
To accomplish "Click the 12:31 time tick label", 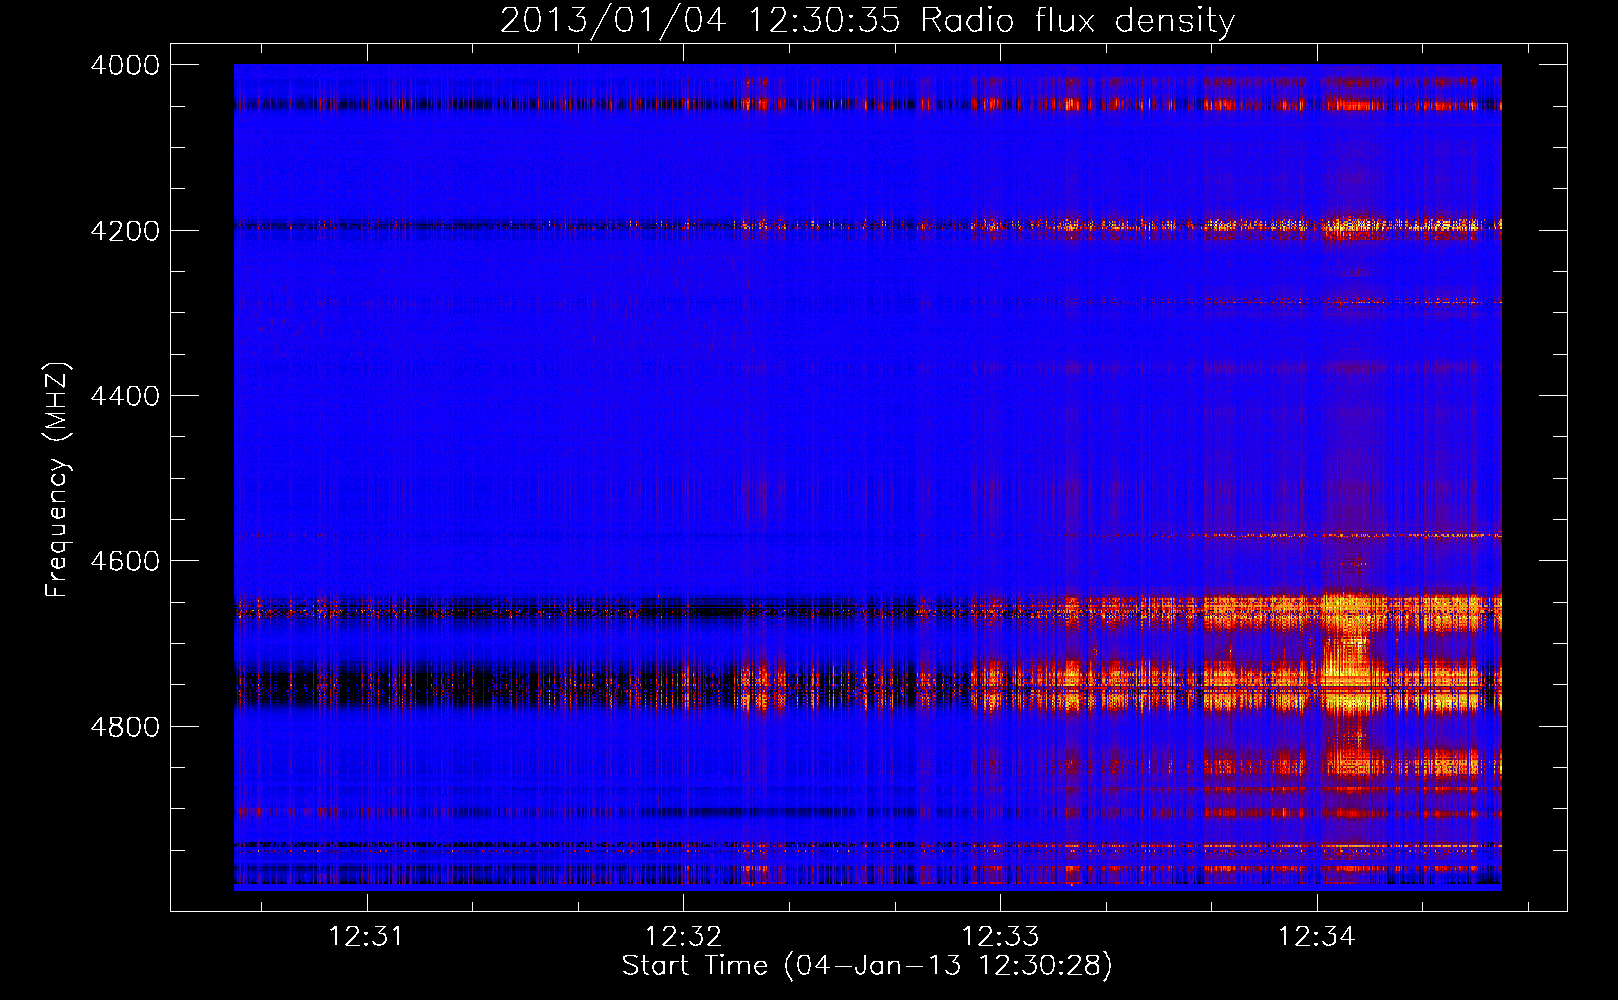I will [366, 936].
